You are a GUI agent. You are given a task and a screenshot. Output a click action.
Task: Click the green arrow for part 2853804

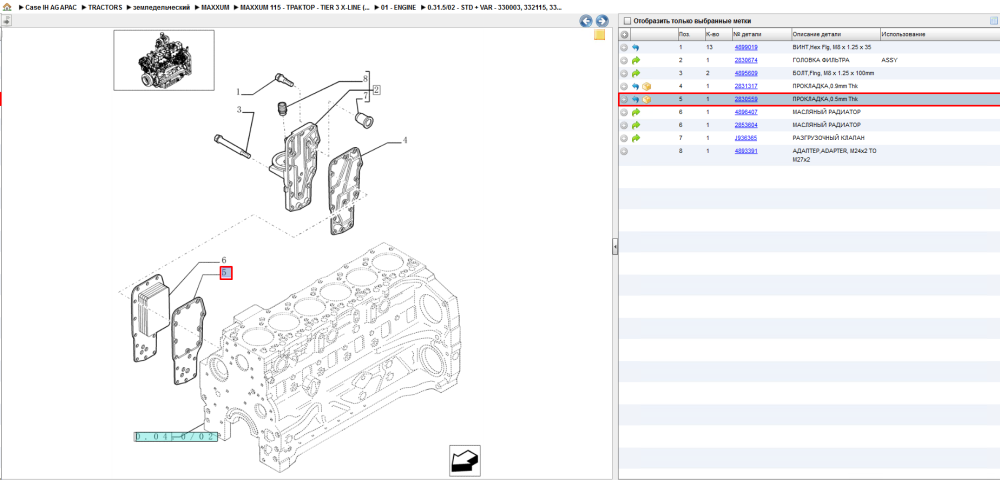pos(636,125)
